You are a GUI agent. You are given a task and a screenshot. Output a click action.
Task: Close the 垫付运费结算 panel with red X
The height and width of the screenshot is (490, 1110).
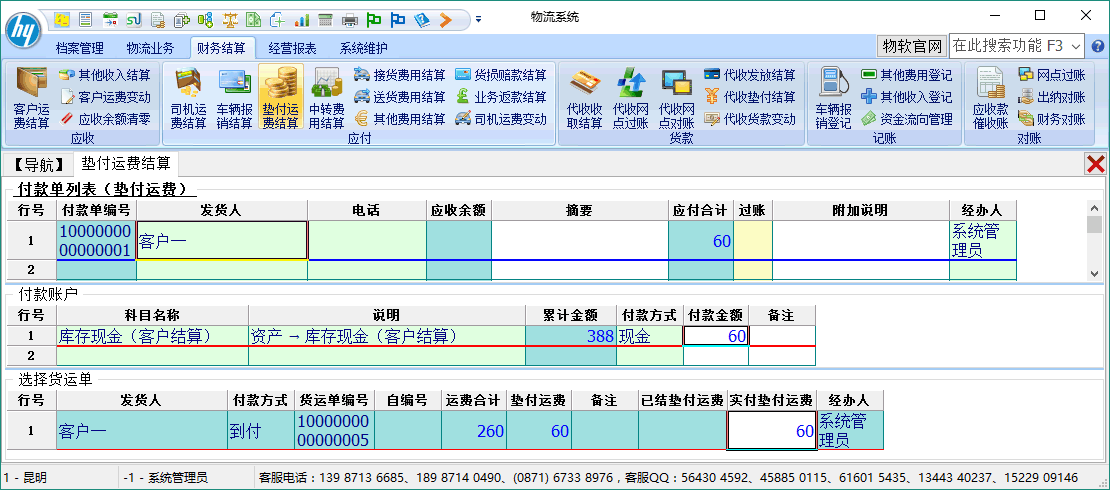1095,164
